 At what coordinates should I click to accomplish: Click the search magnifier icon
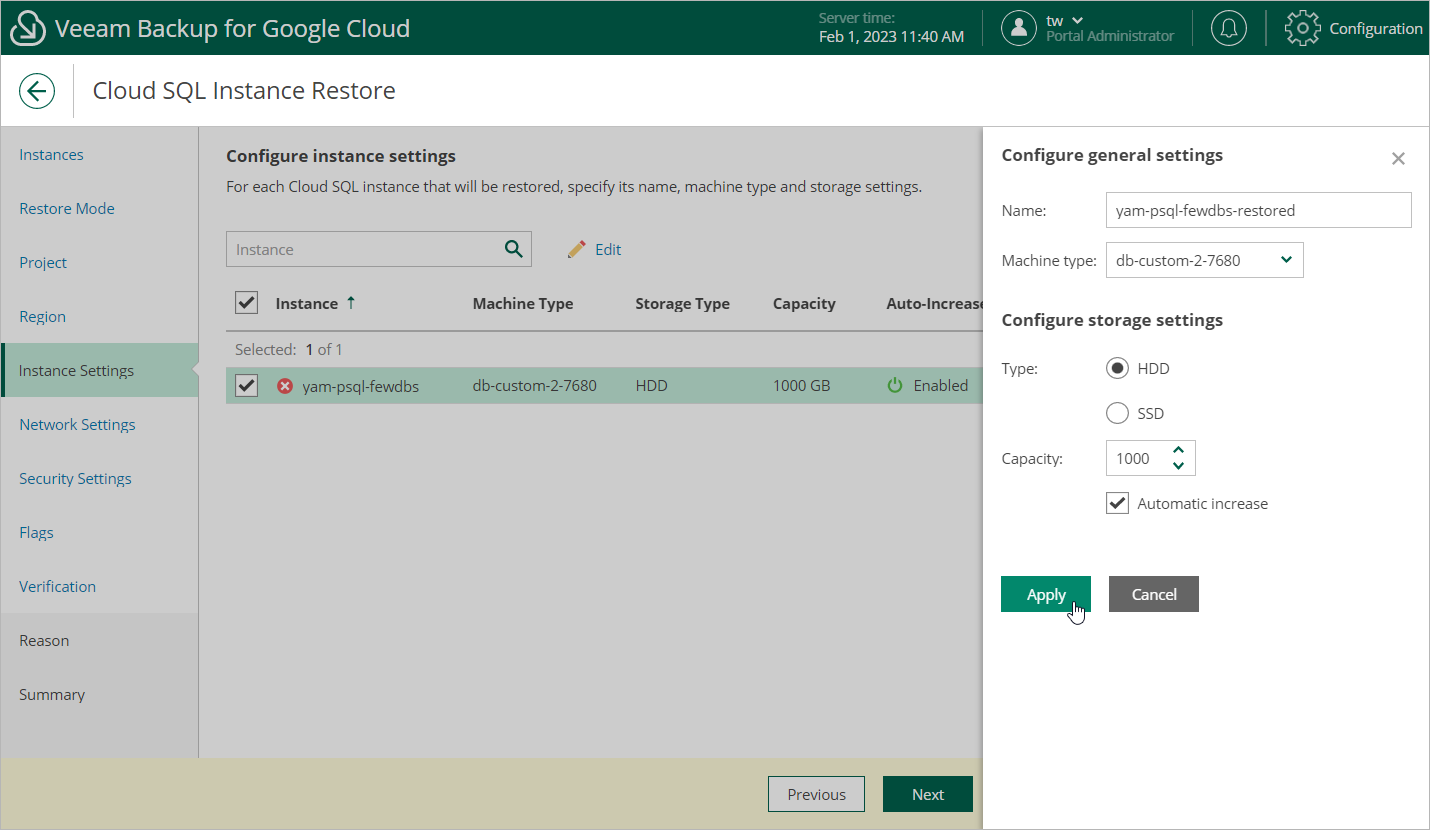(514, 249)
